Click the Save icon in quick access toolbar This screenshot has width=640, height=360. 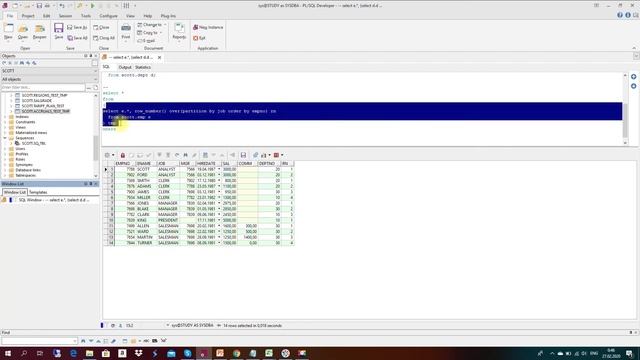(39, 6)
